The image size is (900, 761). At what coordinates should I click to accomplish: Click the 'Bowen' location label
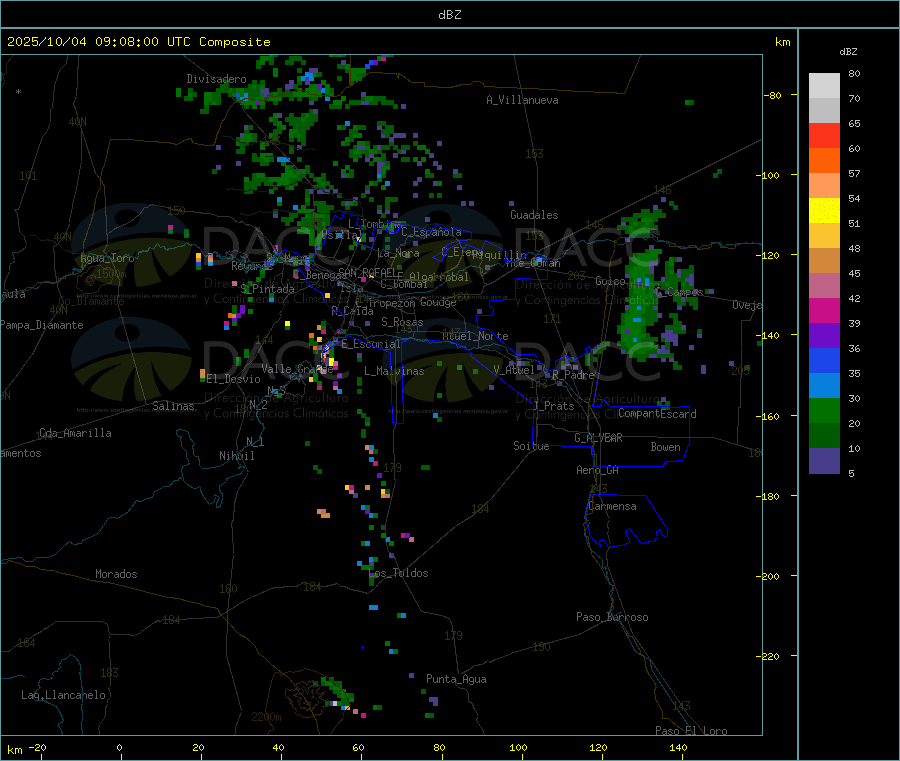[665, 447]
